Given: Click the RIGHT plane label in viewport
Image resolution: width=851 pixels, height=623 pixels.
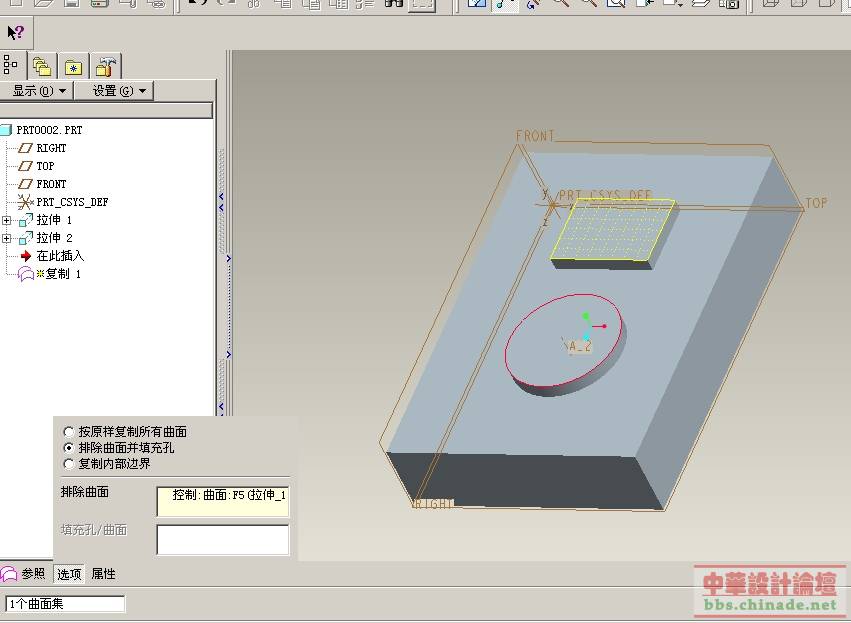Looking at the screenshot, I should pyautogui.click(x=433, y=504).
